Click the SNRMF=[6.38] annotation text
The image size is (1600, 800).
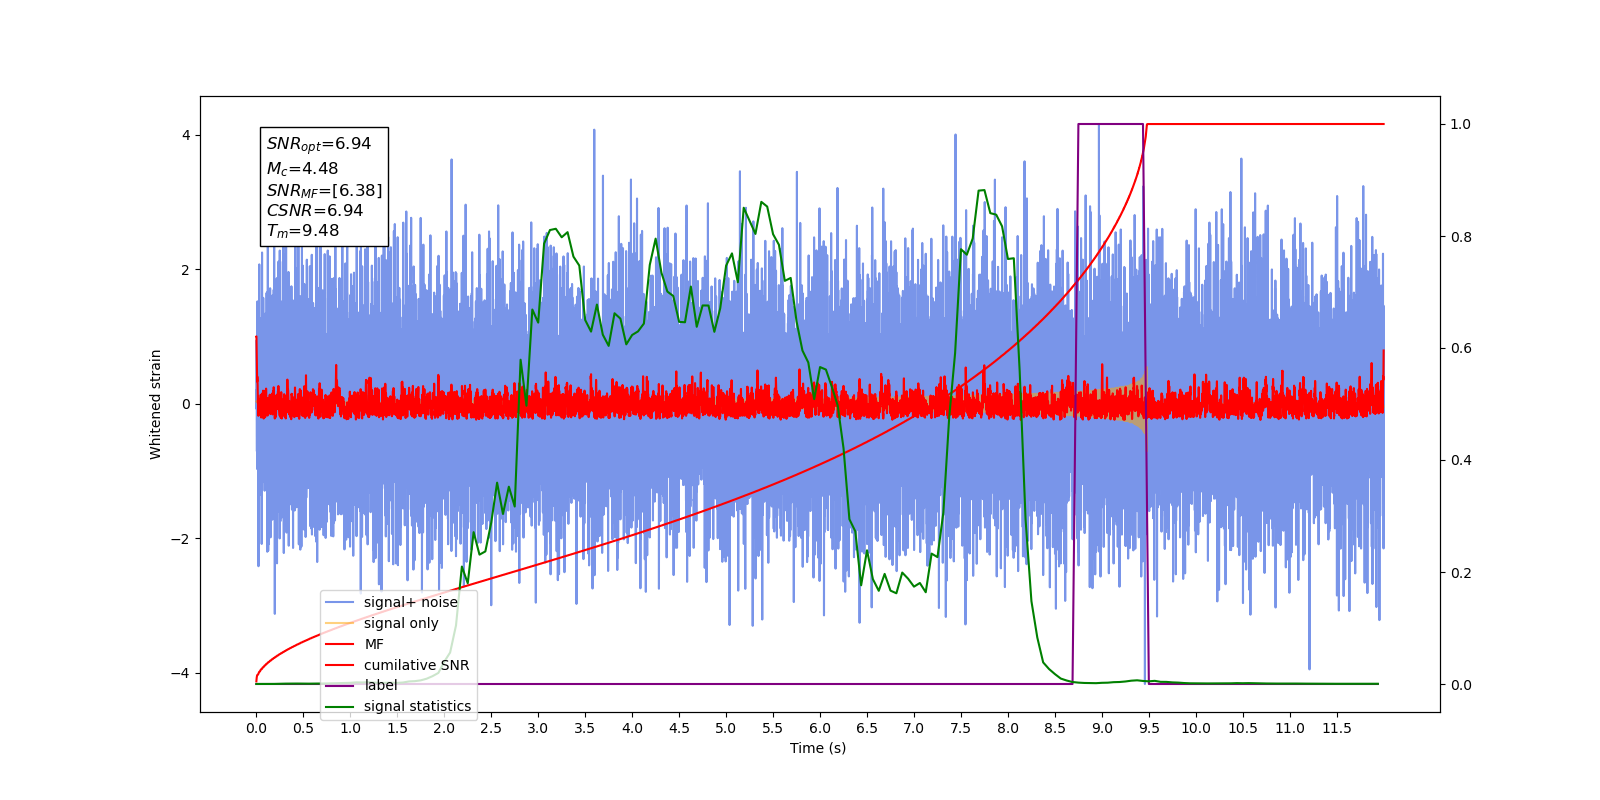point(324,190)
